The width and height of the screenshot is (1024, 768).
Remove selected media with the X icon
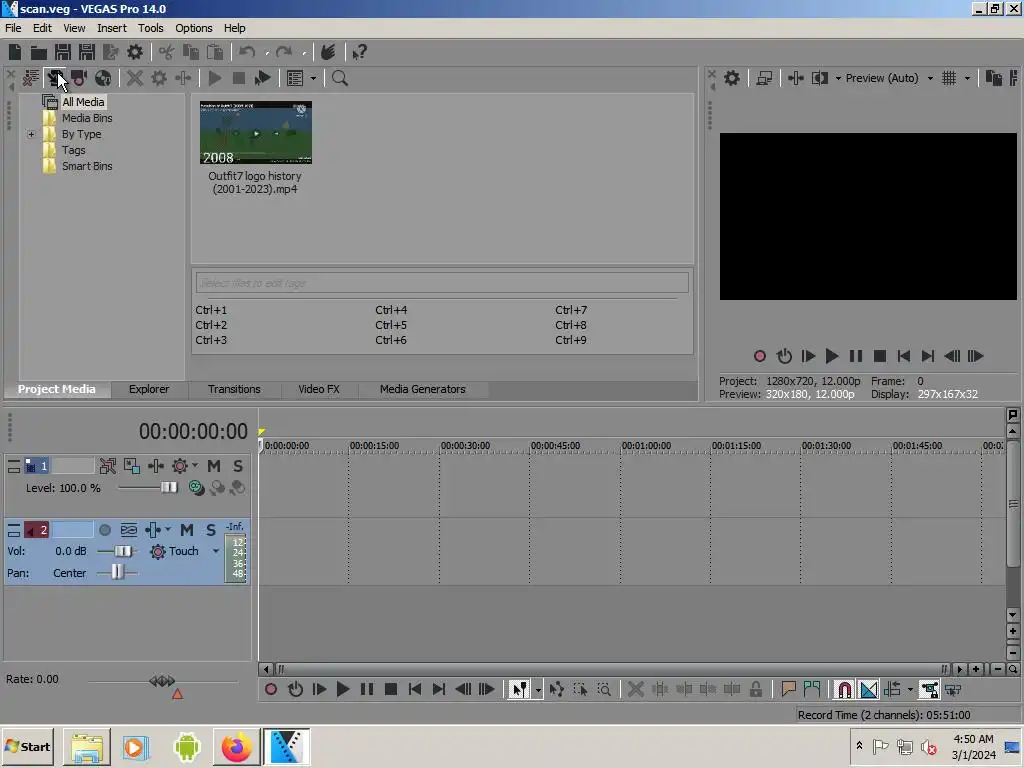pos(135,78)
